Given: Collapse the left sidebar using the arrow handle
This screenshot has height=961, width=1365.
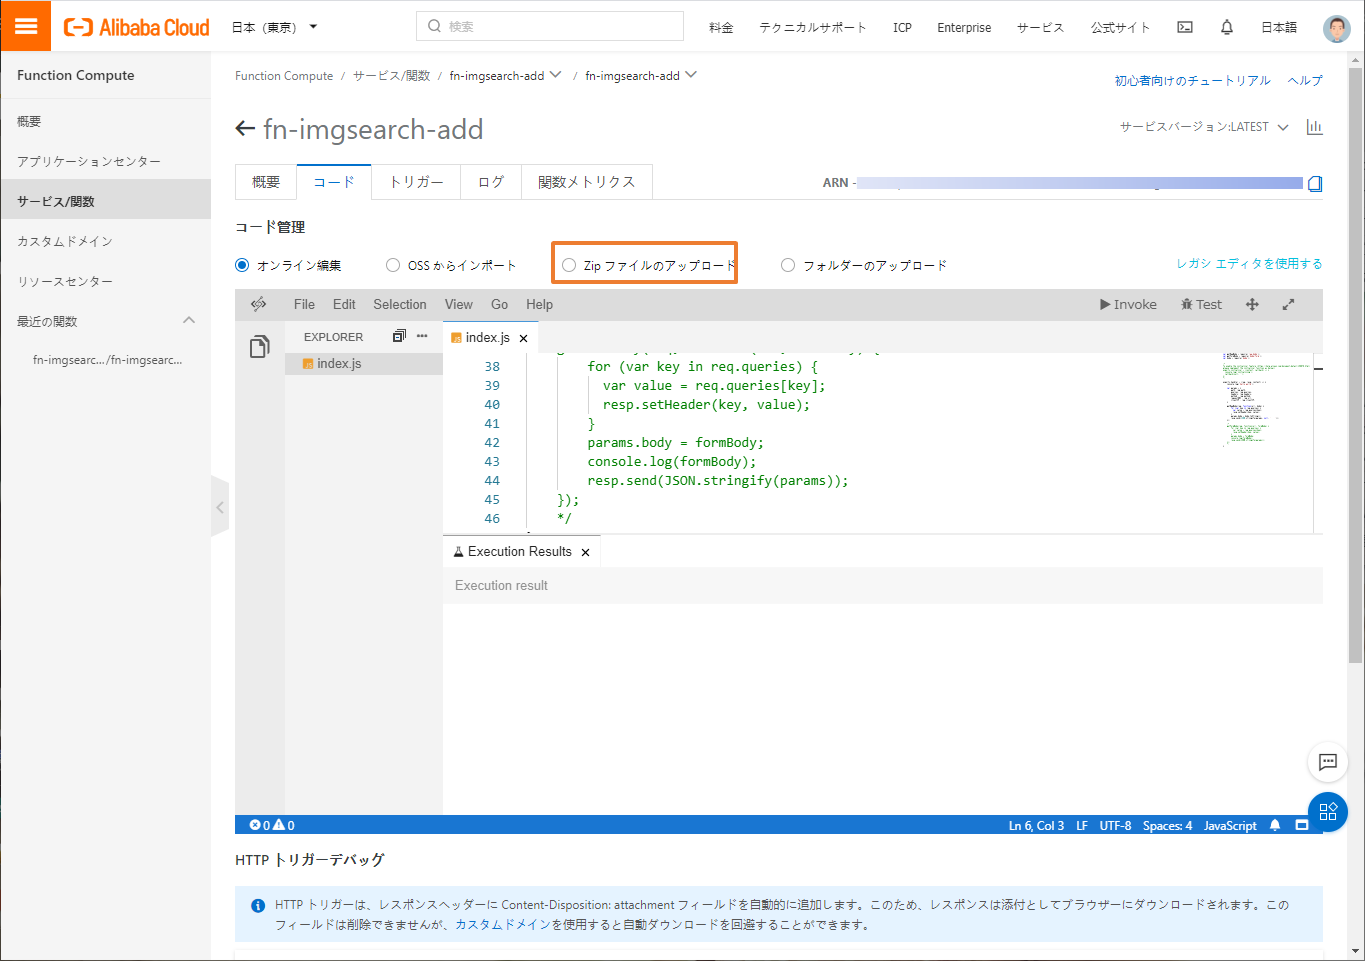Looking at the screenshot, I should (220, 507).
